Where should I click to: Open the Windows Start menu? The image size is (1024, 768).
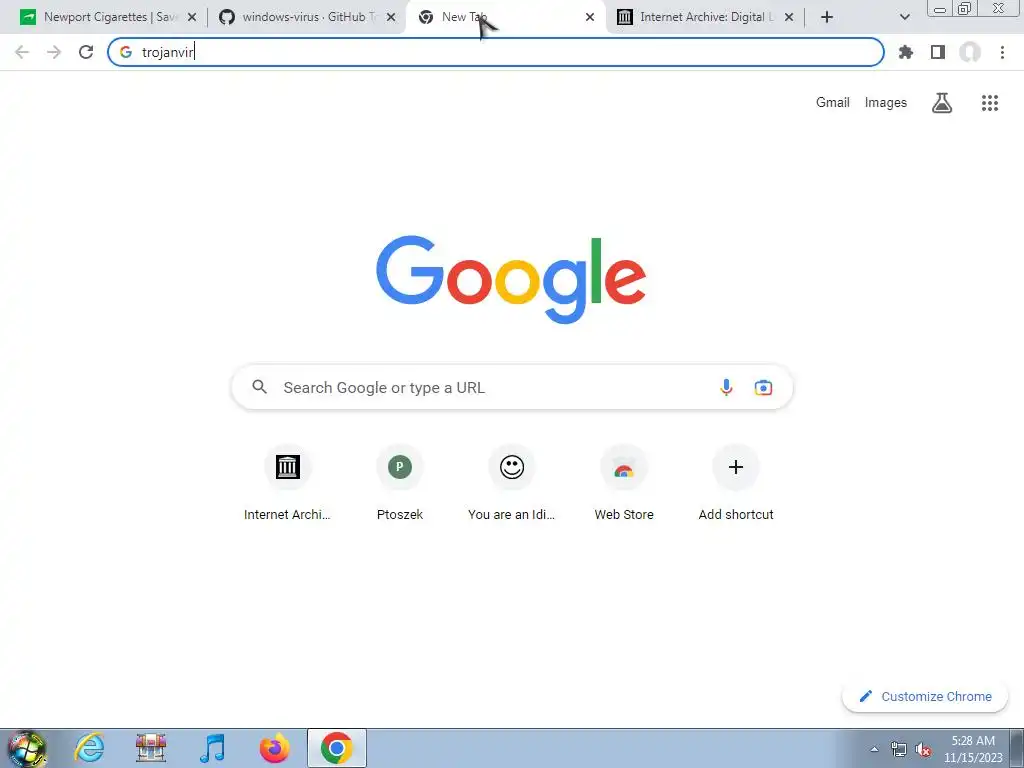point(27,748)
